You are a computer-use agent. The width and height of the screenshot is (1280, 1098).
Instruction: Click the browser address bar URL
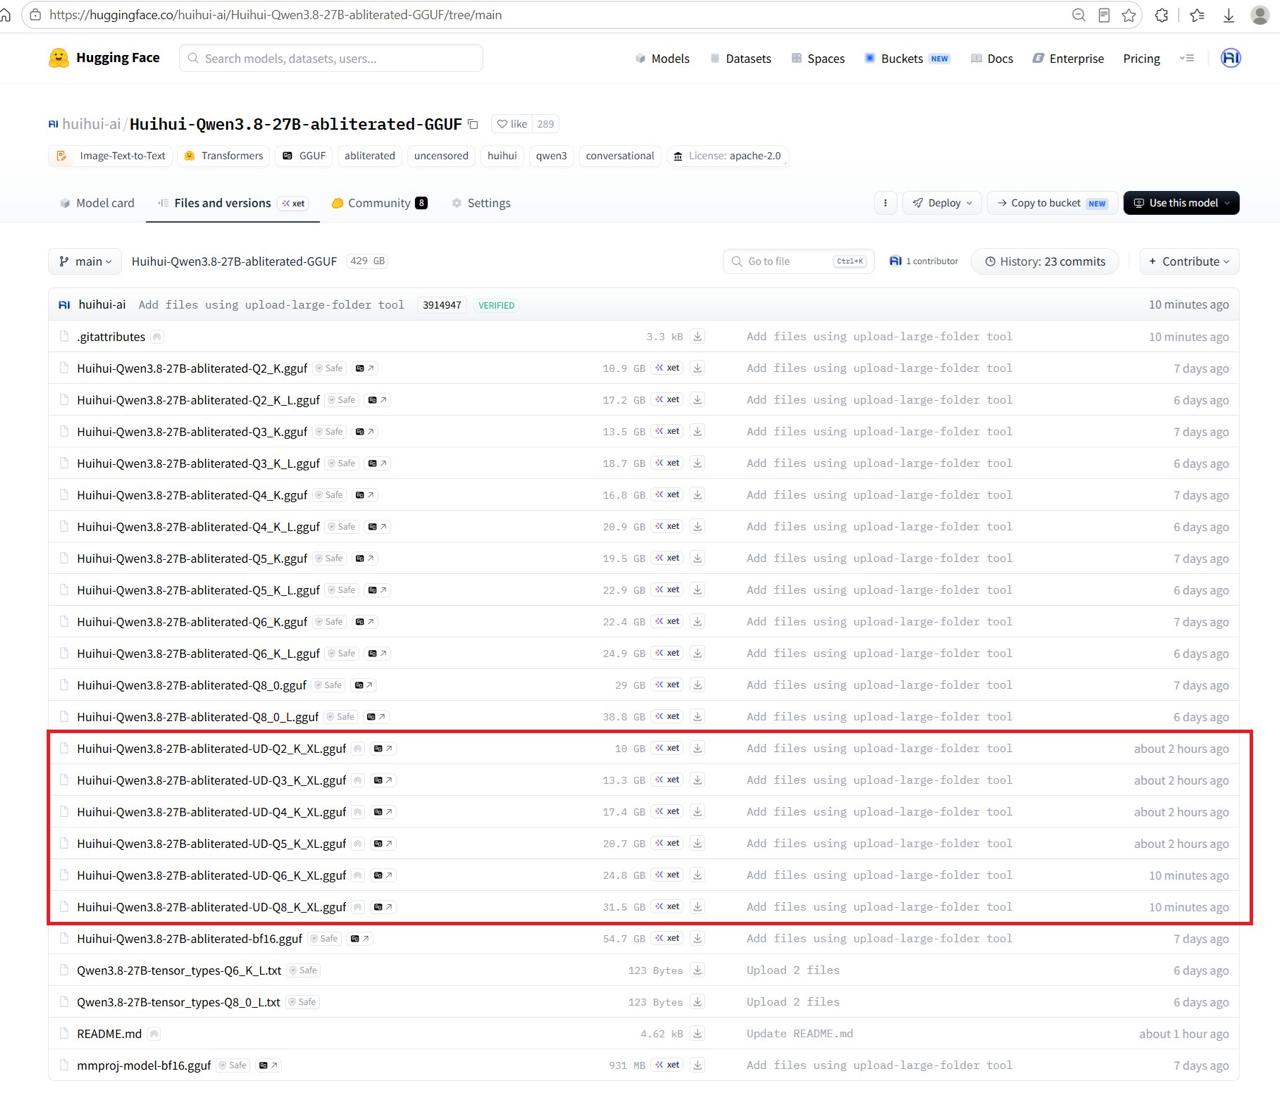point(275,15)
